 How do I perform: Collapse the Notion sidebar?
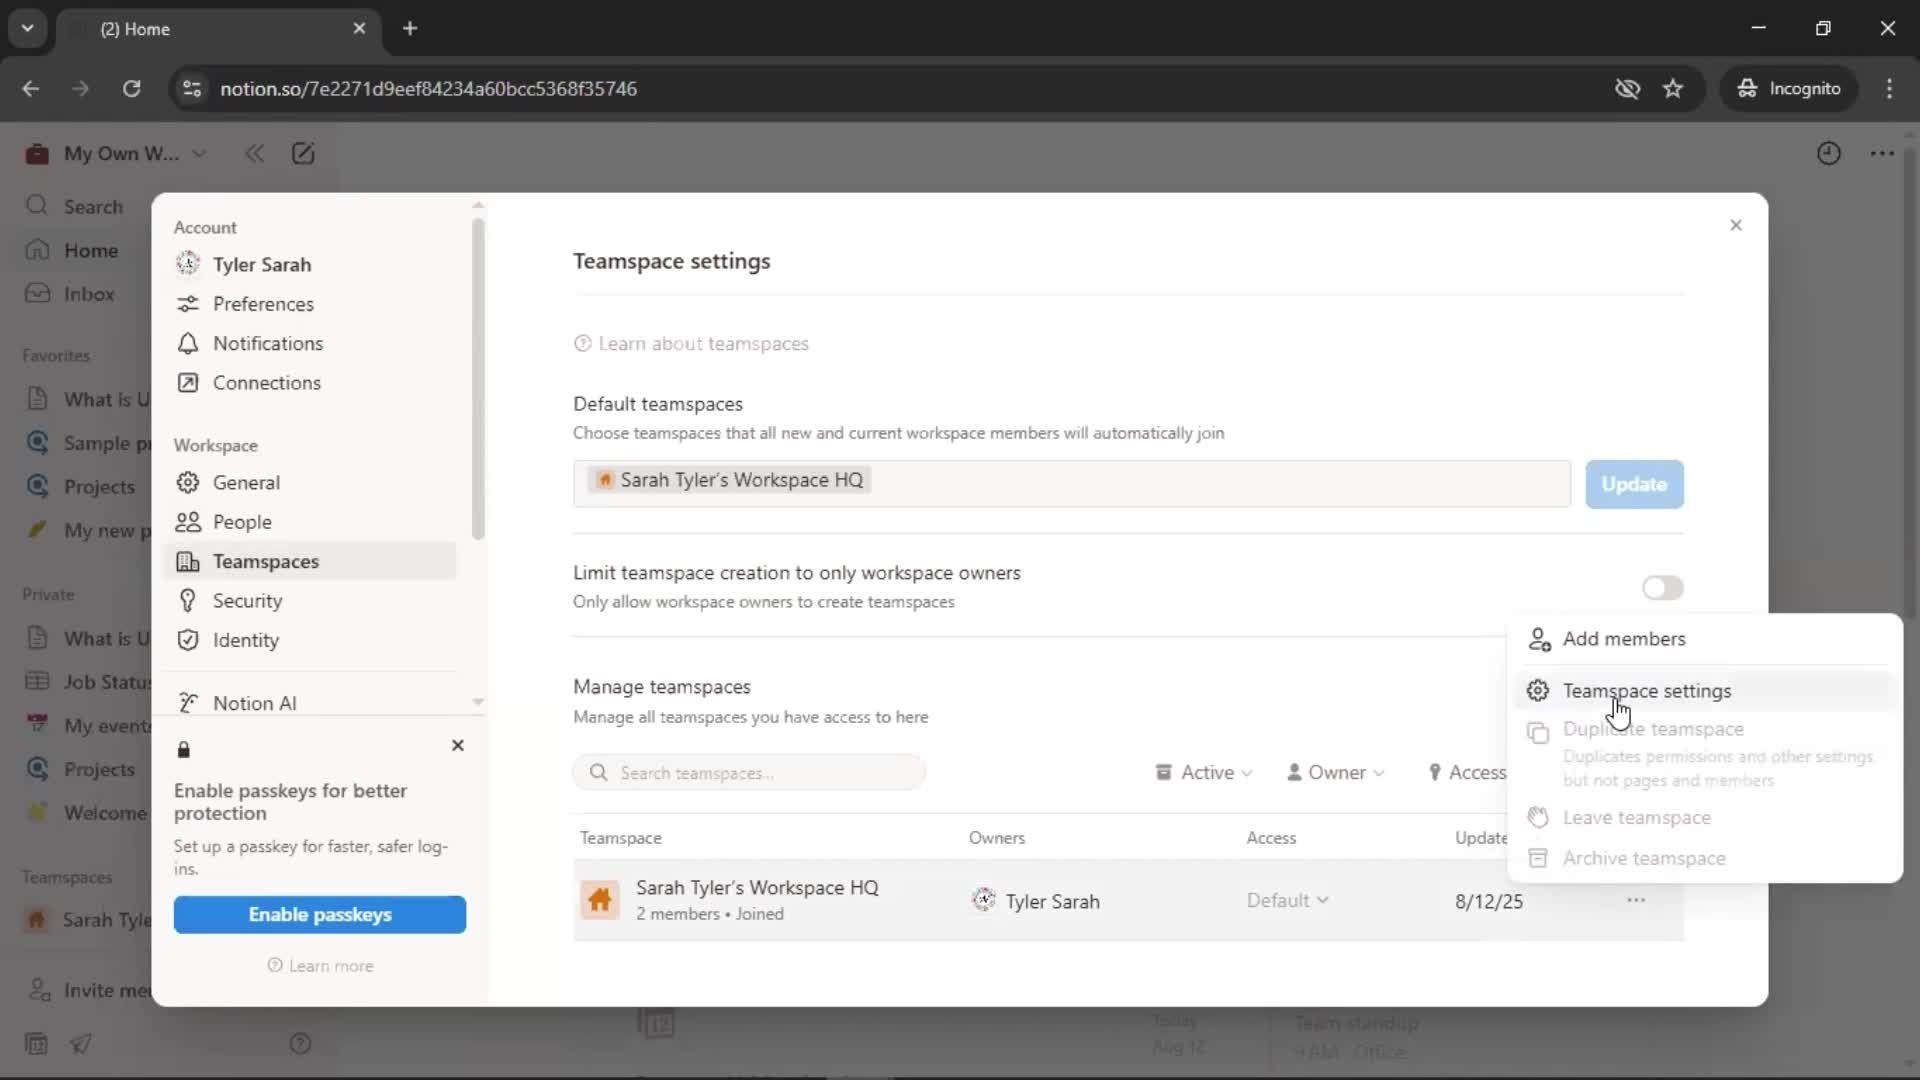(254, 153)
